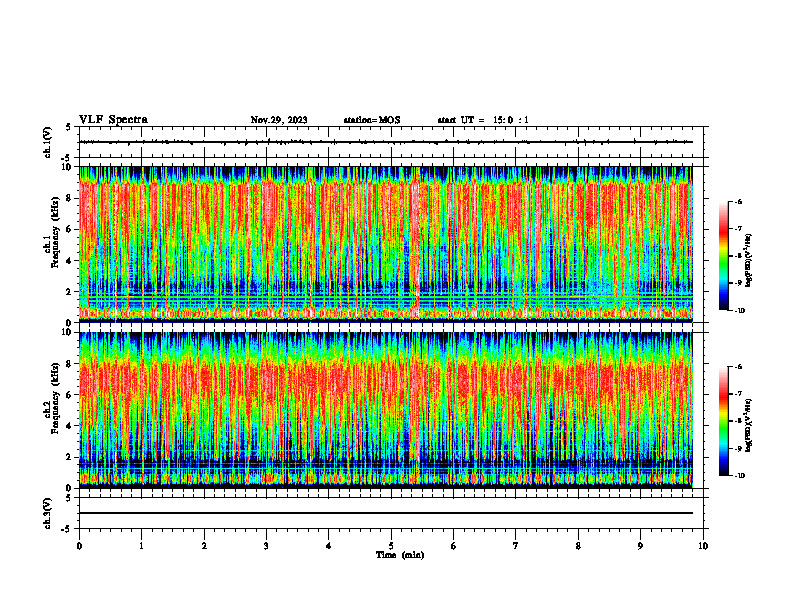
Task: Click the time-axis tick label "10"
Action: coord(703,546)
